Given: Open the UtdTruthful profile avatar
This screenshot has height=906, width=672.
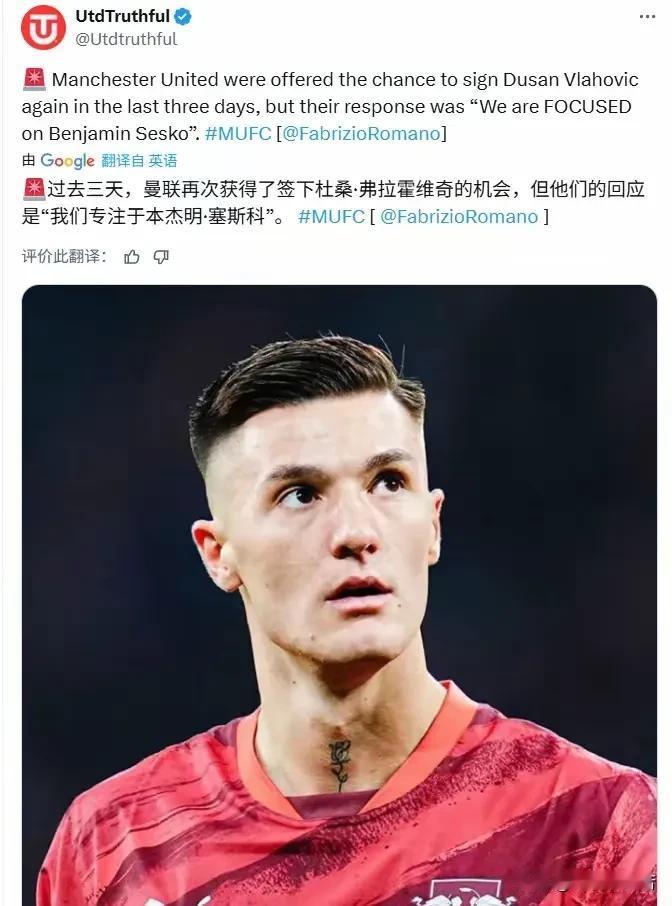Looking at the screenshot, I should click(x=43, y=27).
